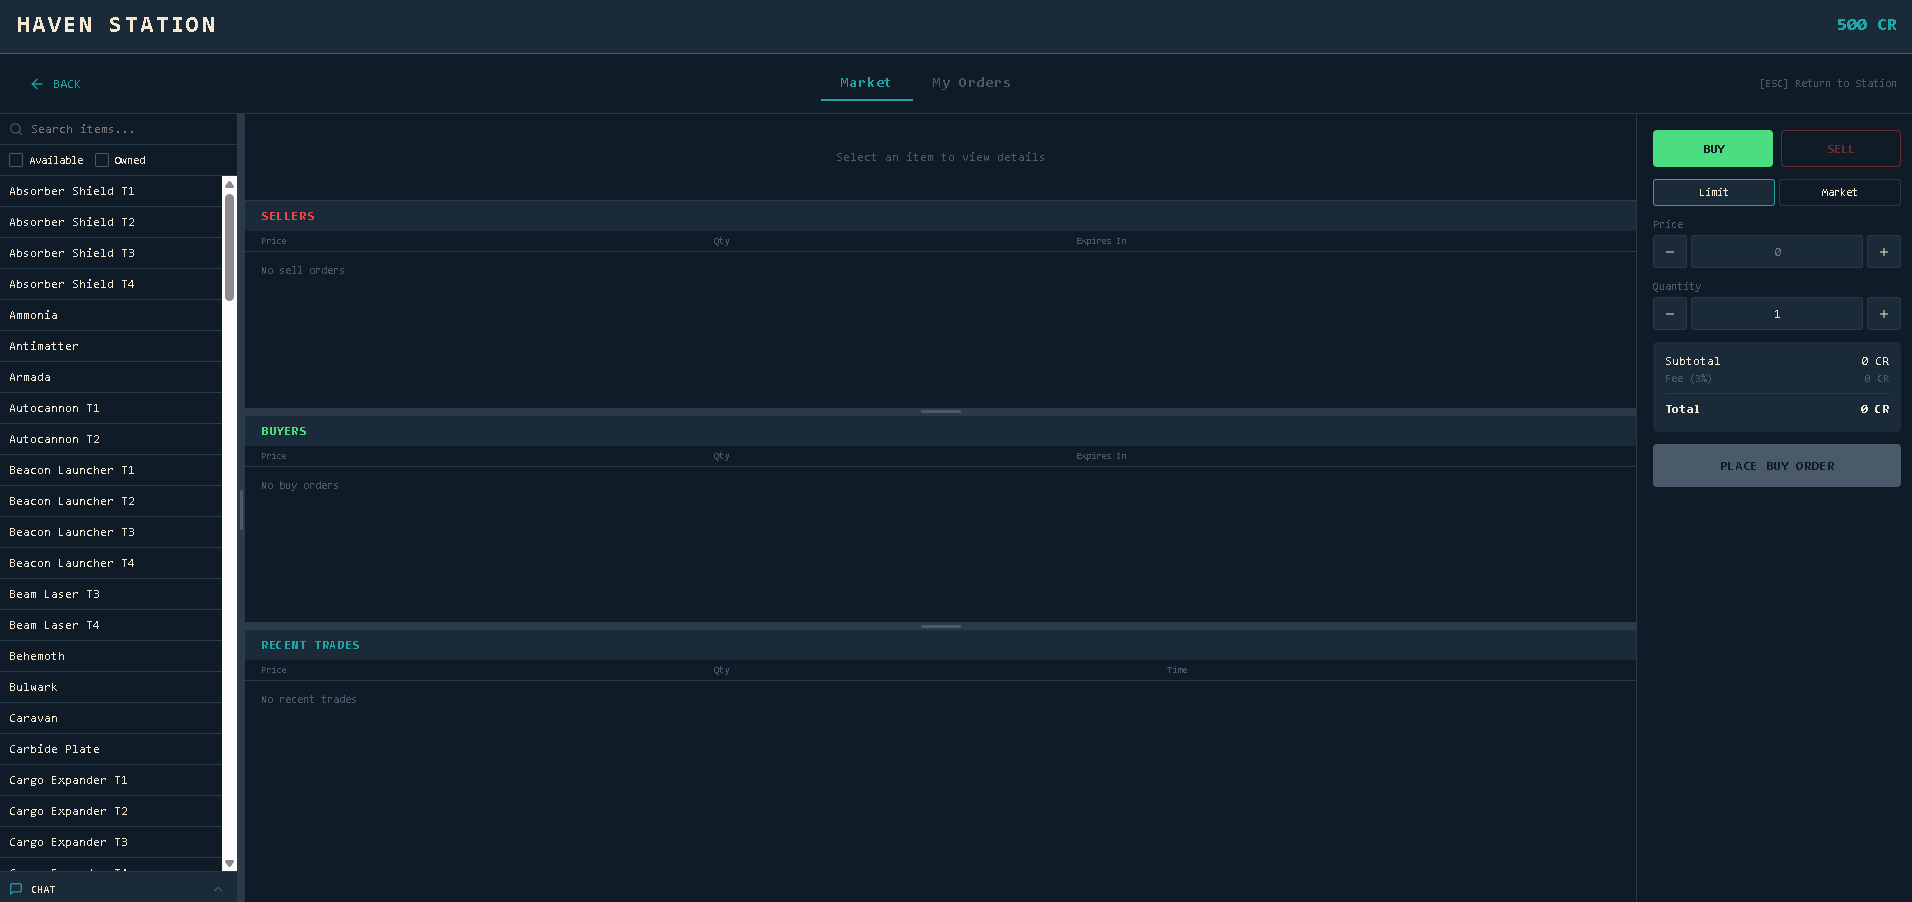Switch to Sell mode
Viewport: 1912px width, 902px height.
click(1840, 149)
